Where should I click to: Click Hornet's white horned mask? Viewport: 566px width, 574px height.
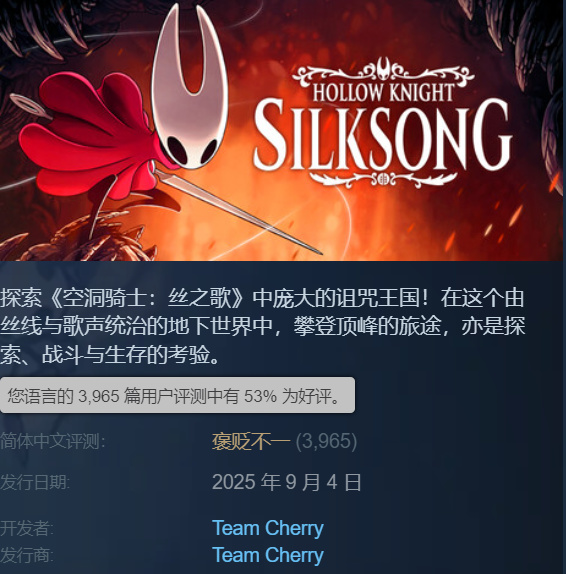pos(189,95)
